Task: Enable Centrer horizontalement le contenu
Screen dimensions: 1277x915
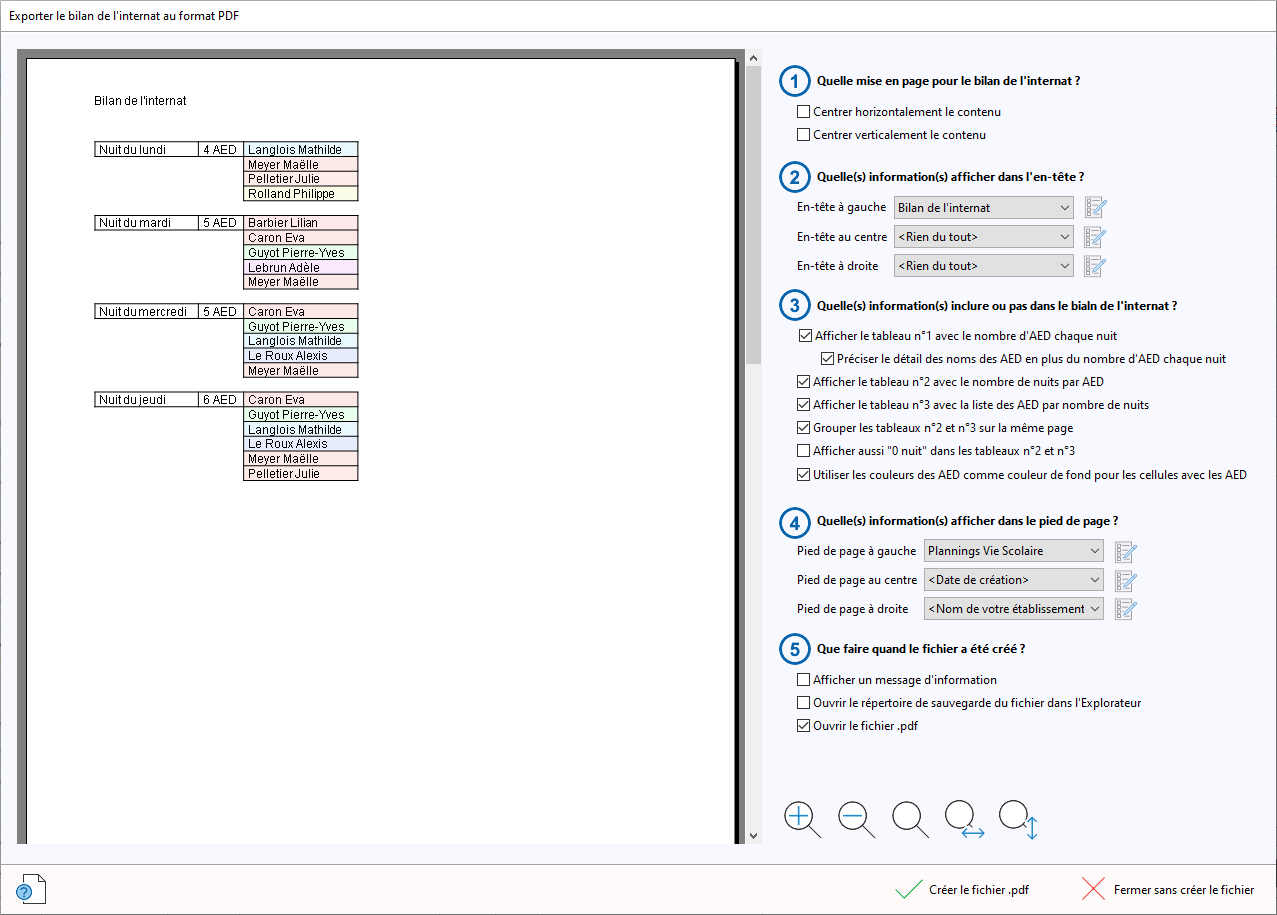Action: coord(803,112)
